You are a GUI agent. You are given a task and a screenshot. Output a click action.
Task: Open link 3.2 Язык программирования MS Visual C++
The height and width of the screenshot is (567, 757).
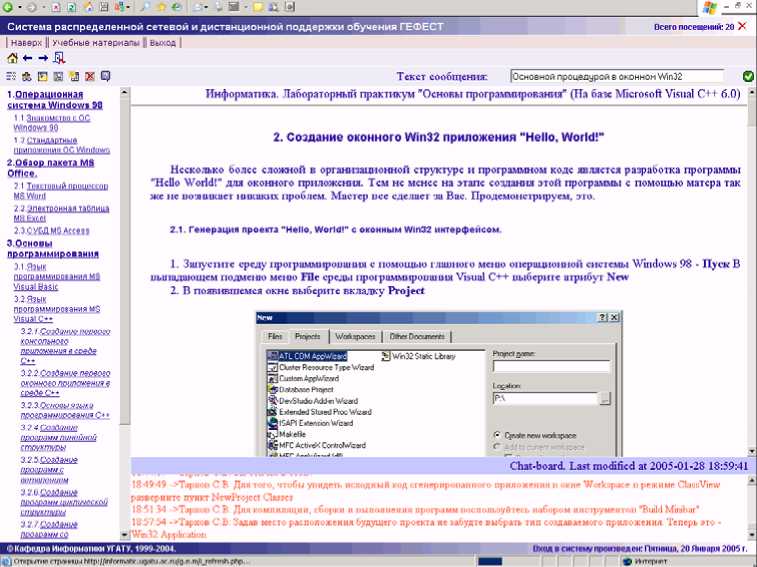56,309
